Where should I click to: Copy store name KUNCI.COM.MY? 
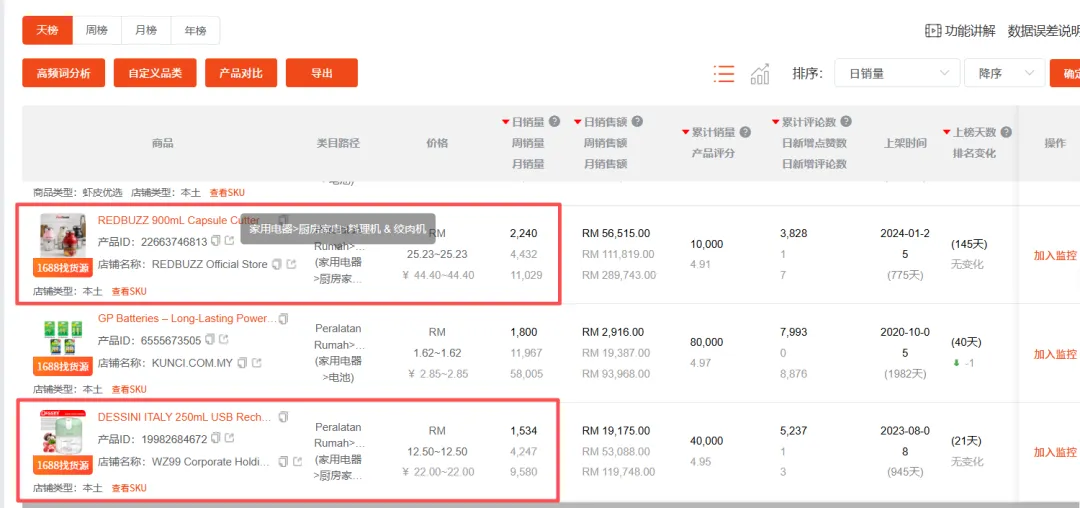point(242,362)
